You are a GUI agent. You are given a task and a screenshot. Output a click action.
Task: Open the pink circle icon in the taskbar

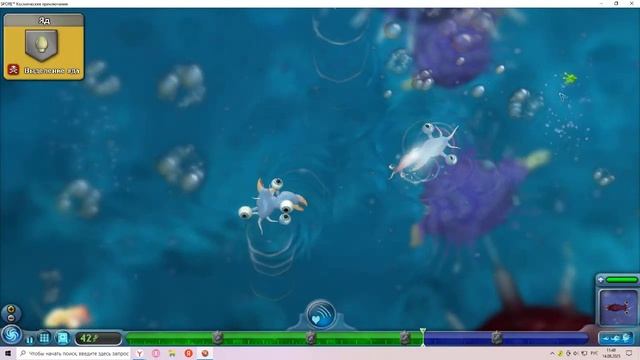point(156,353)
